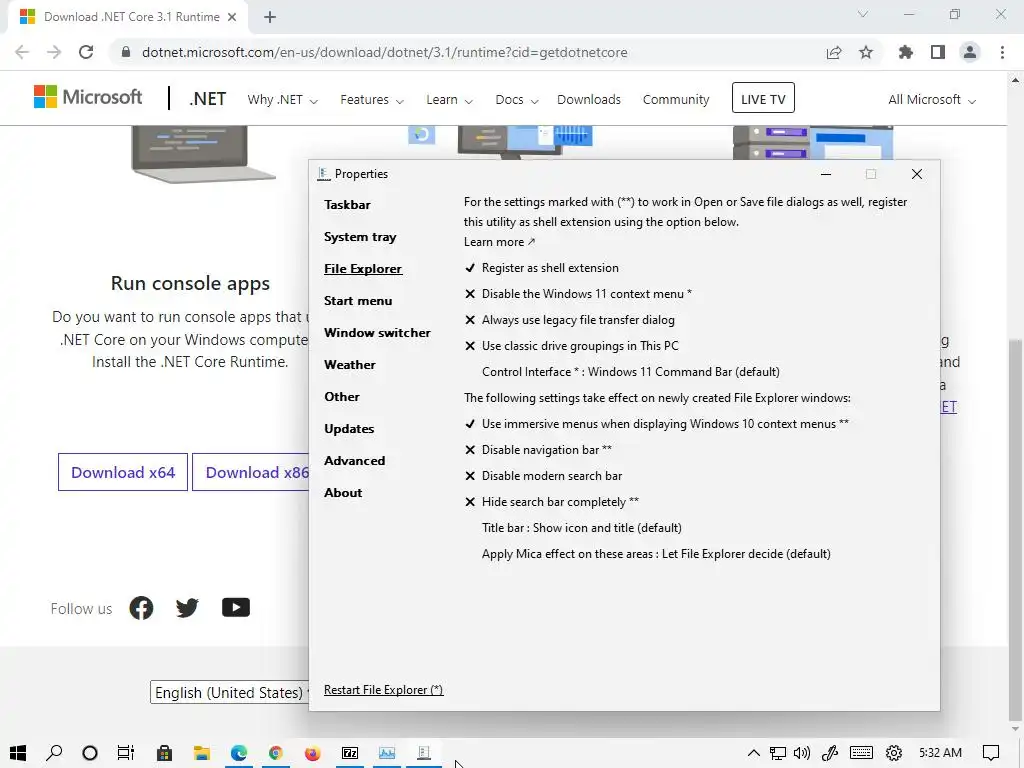1024x768 pixels.
Task: Open System tray section
Action: pyautogui.click(x=360, y=237)
